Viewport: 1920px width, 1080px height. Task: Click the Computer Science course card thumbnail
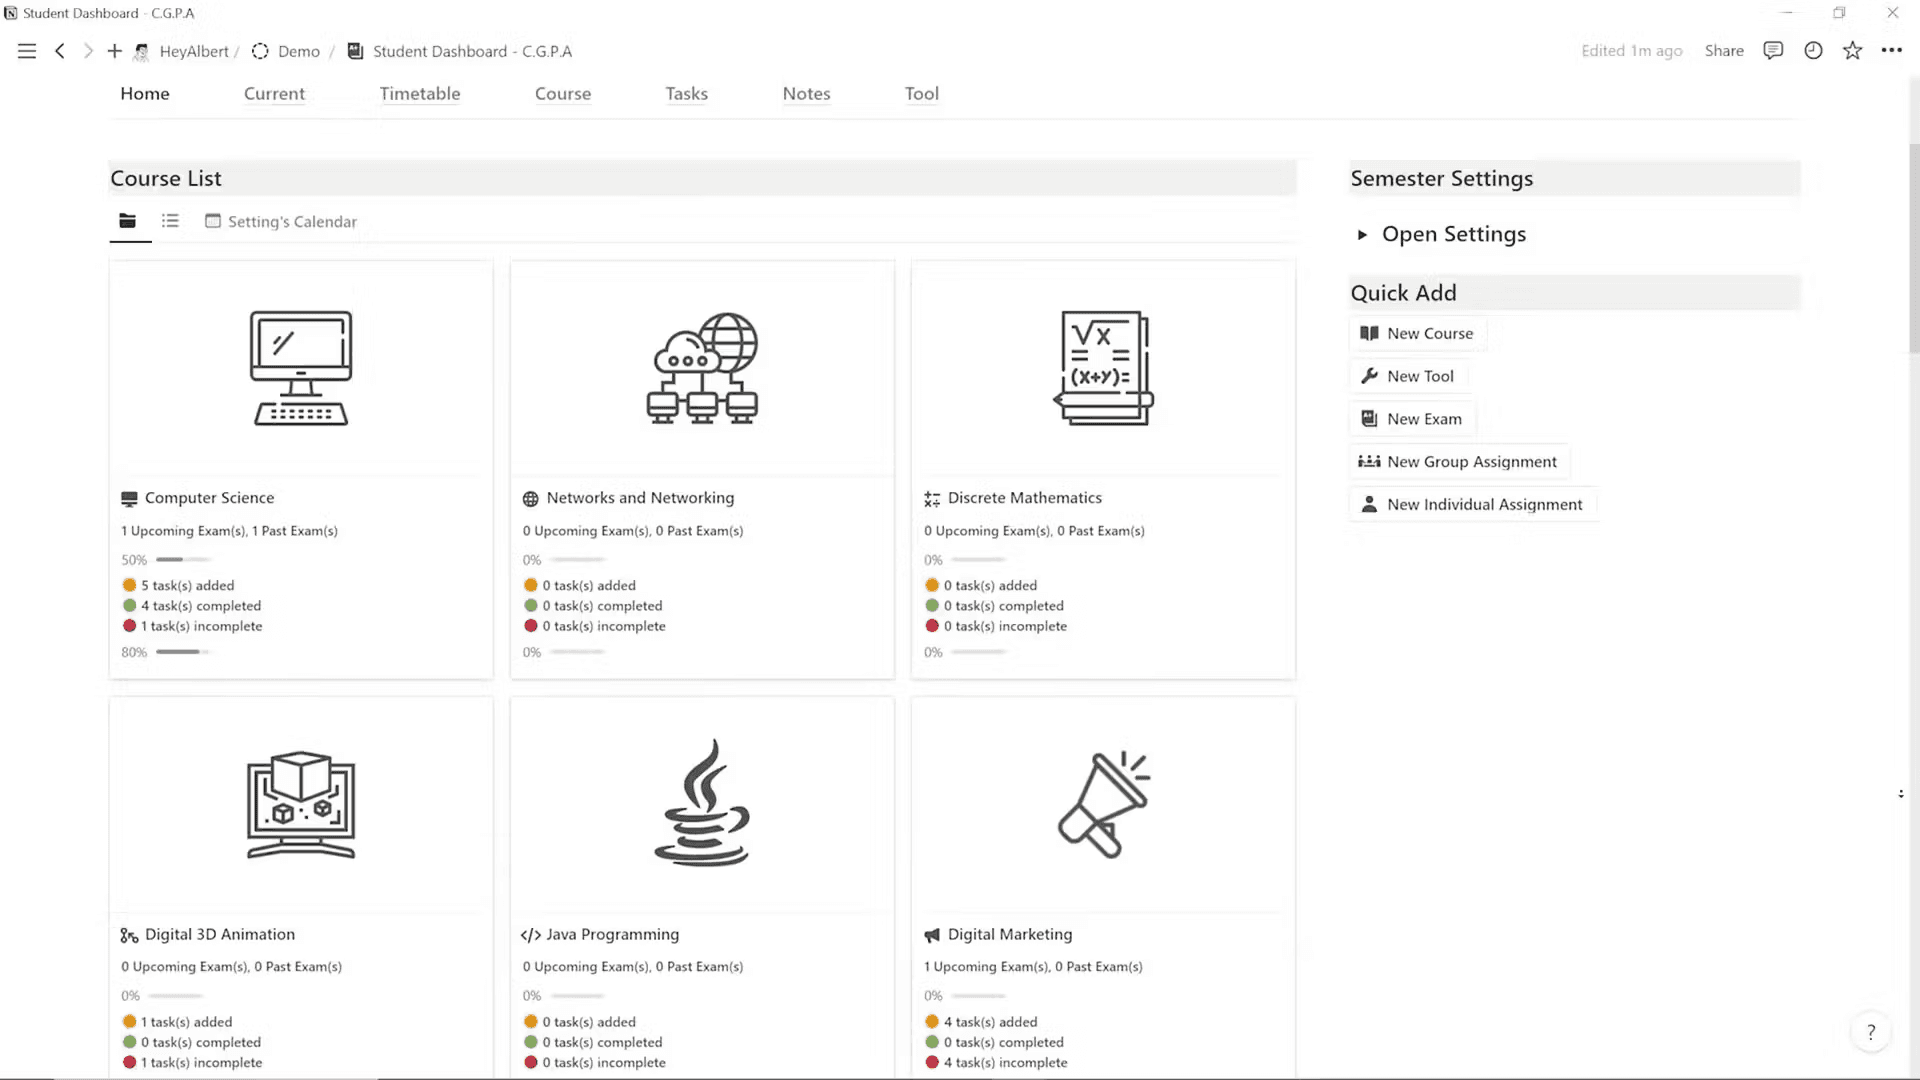[301, 369]
